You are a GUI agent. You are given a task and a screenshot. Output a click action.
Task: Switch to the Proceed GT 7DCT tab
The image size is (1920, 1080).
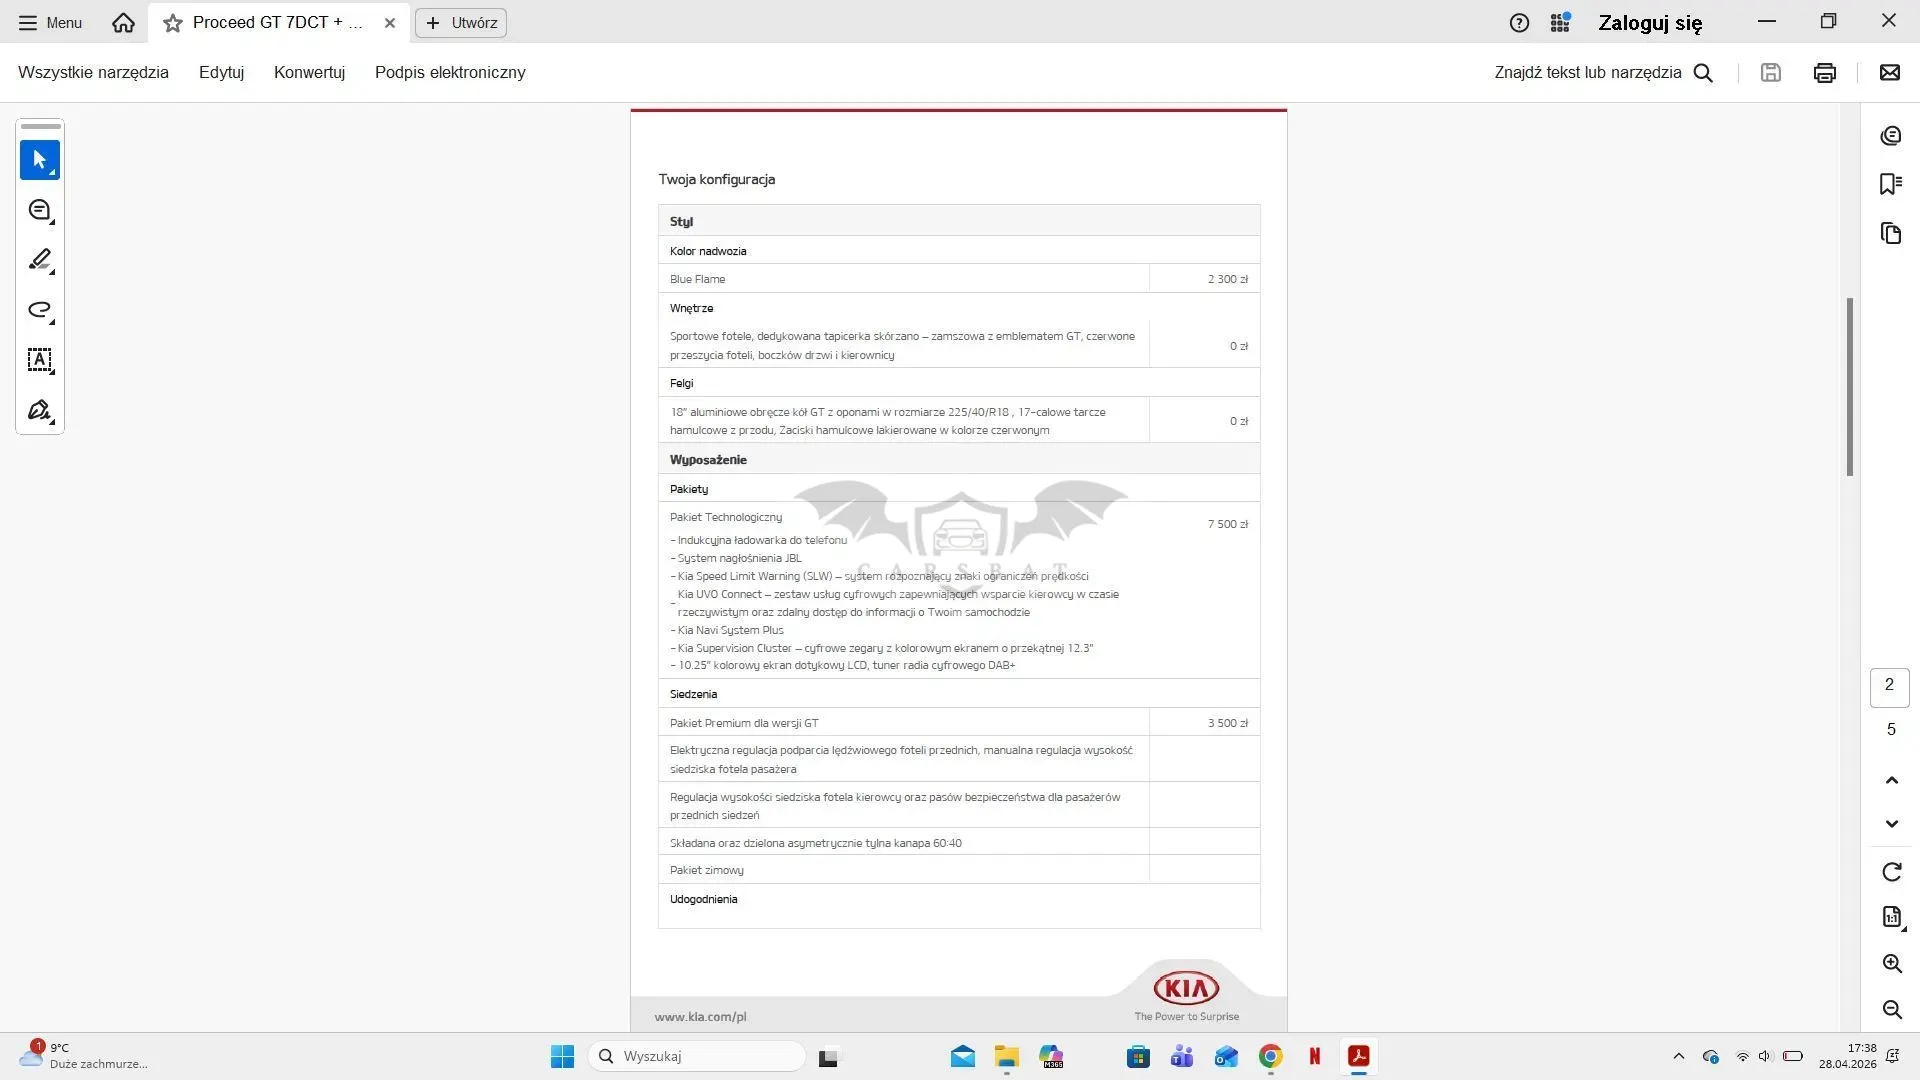278,23
